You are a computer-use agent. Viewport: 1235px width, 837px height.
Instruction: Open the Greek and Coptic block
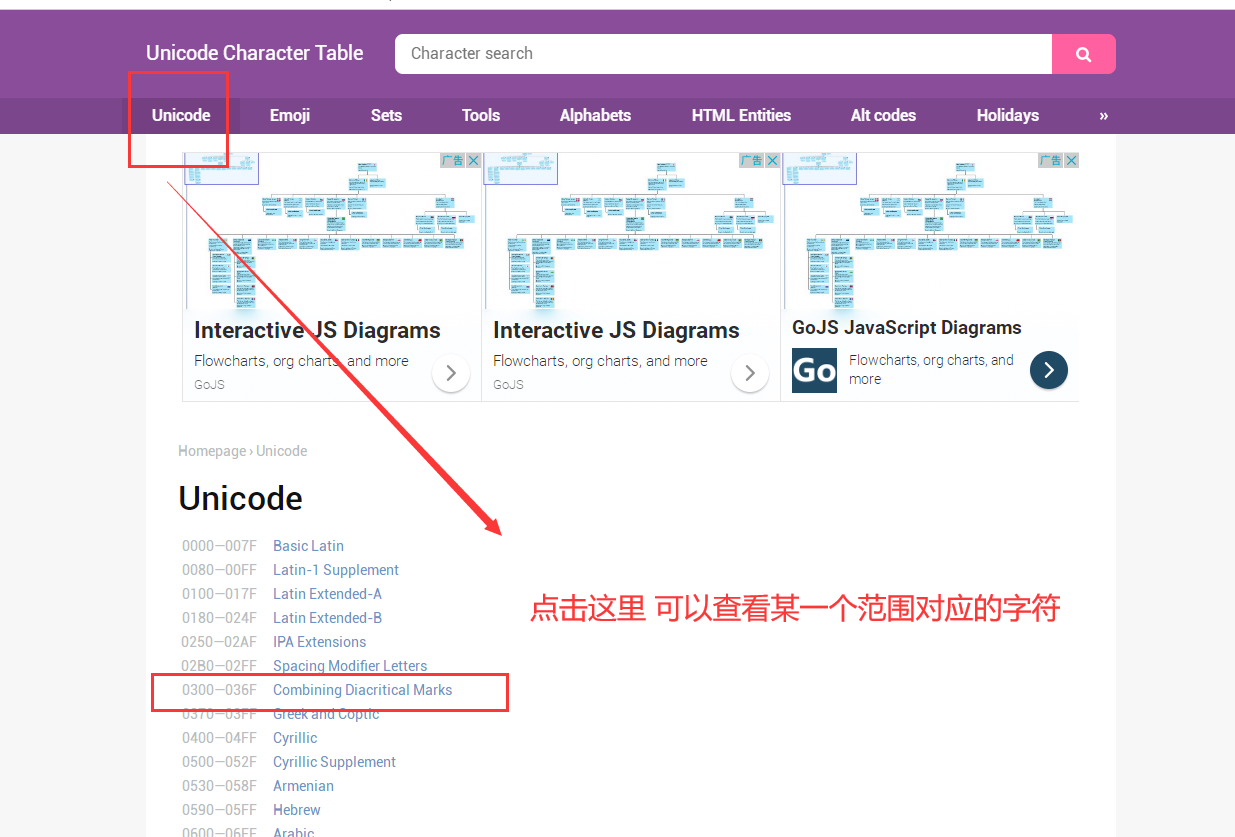(326, 714)
